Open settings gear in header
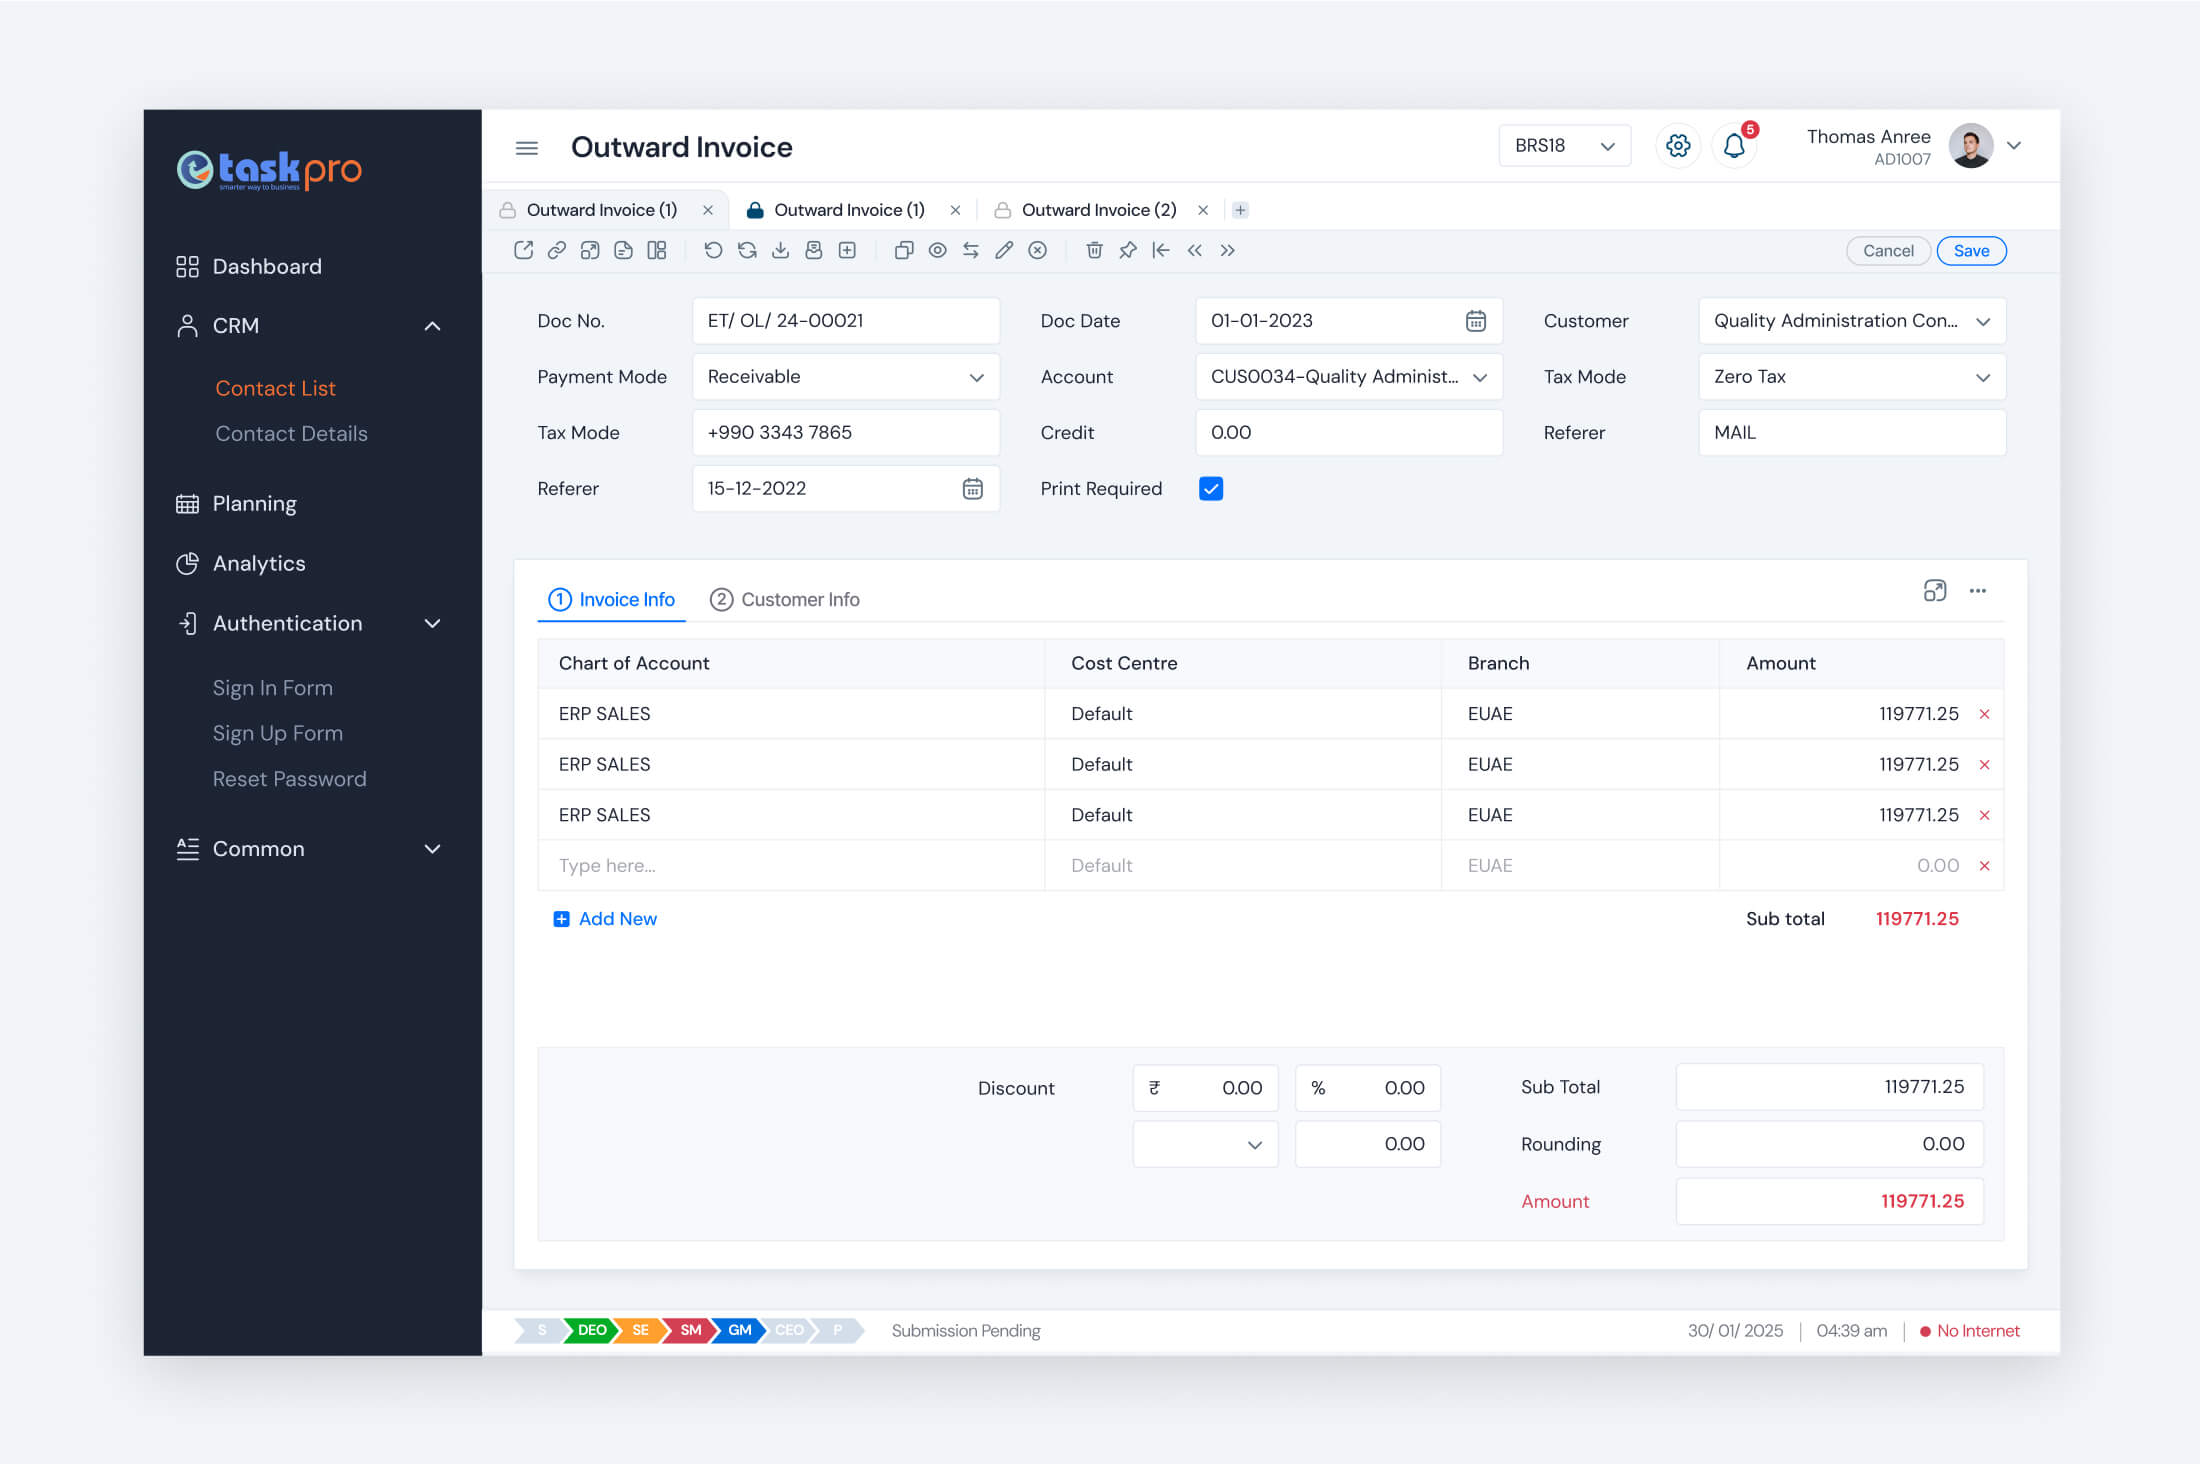This screenshot has height=1464, width=2201. click(1678, 146)
